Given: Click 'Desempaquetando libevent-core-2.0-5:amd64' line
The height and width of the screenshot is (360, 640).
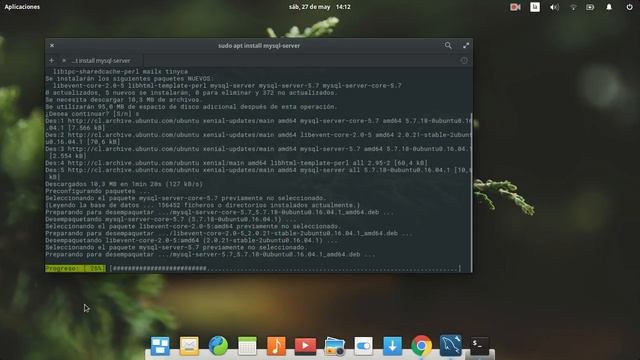Looking at the screenshot, I should 191,240.
